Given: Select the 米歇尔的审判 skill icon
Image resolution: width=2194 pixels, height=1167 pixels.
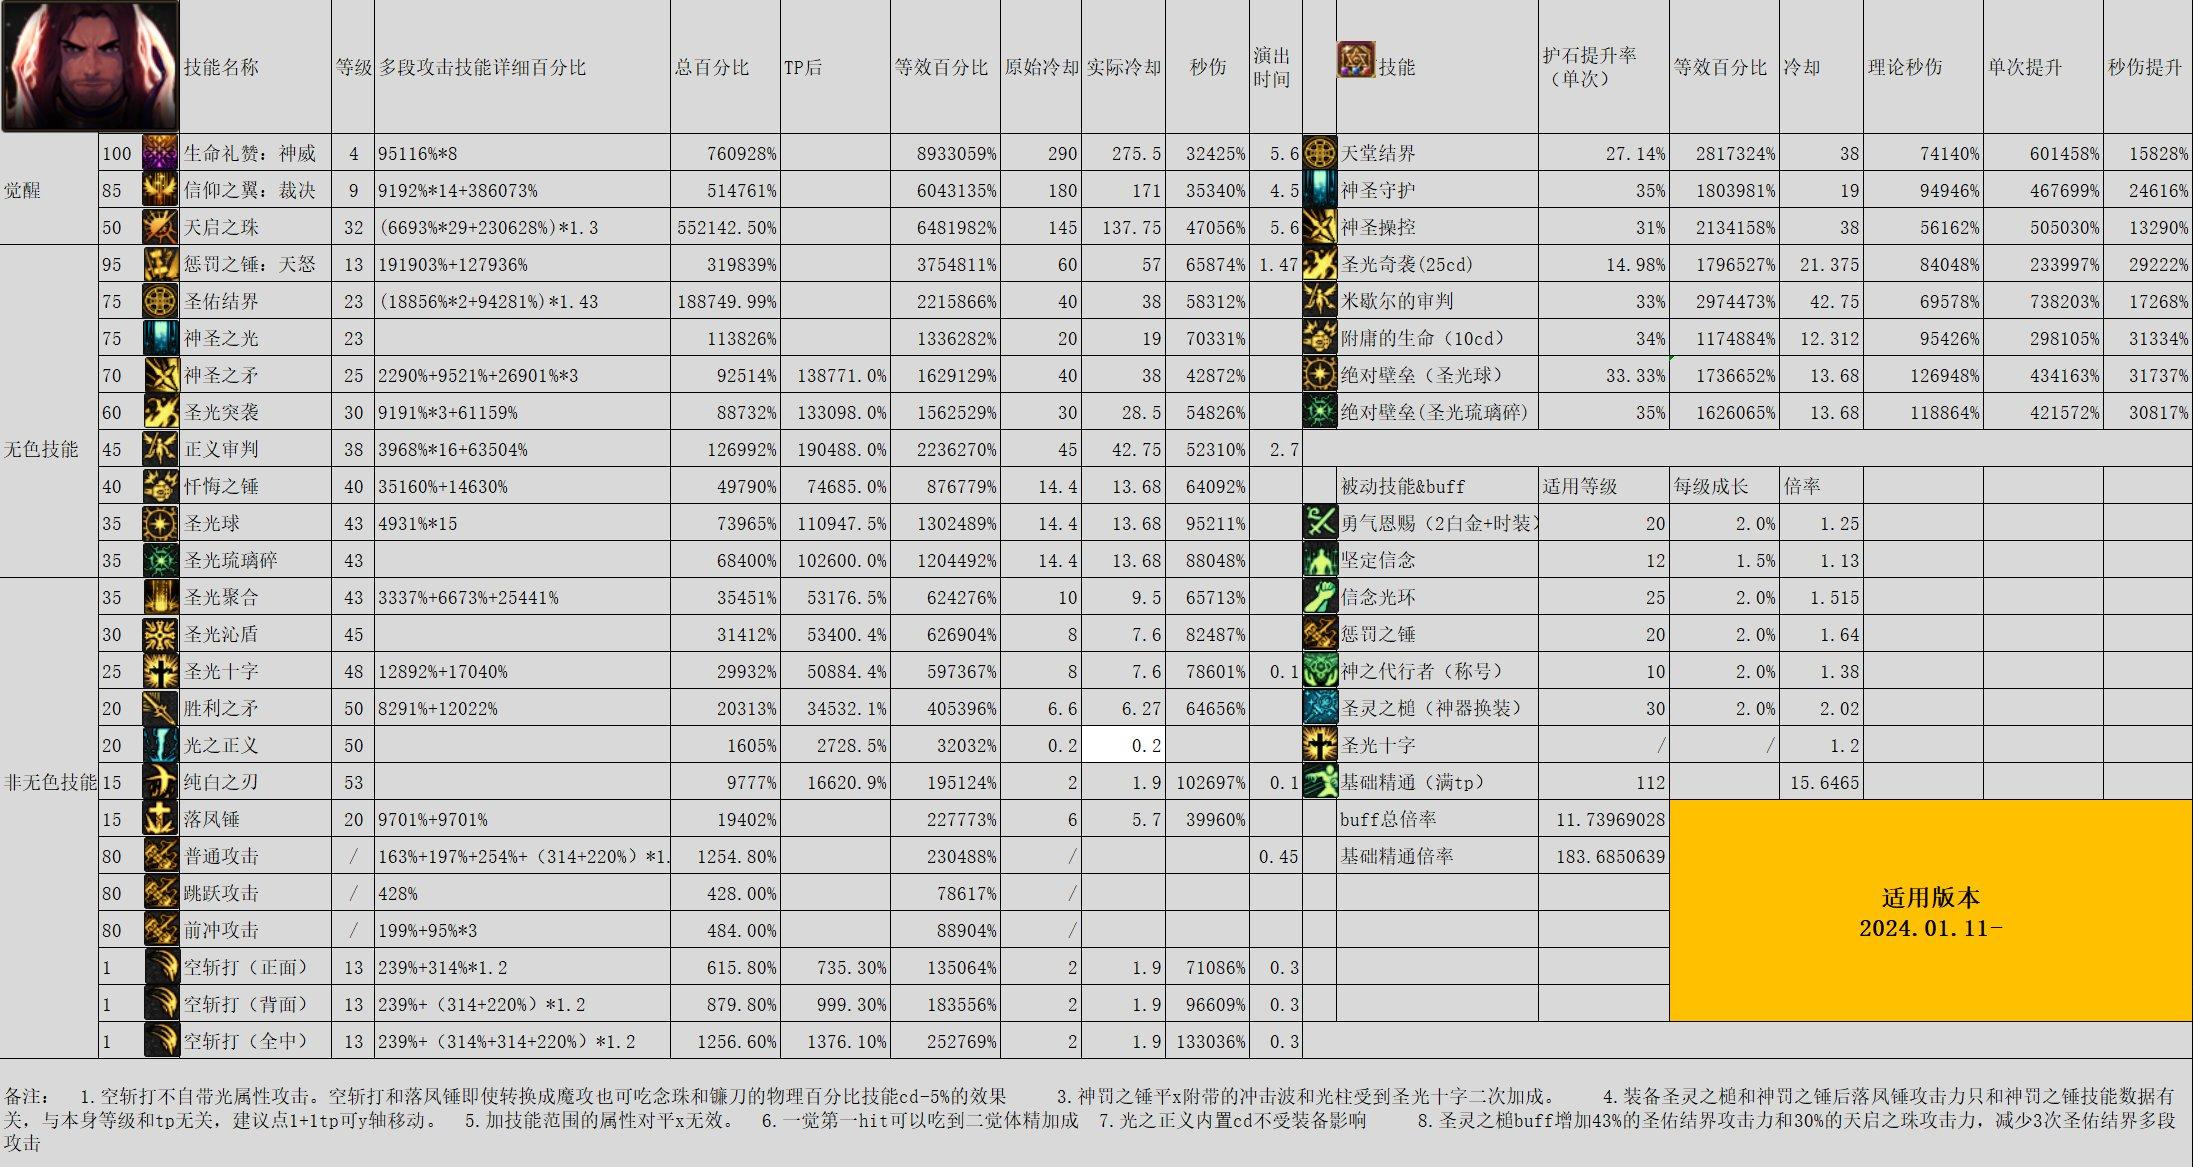Looking at the screenshot, I should pos(1318,301).
